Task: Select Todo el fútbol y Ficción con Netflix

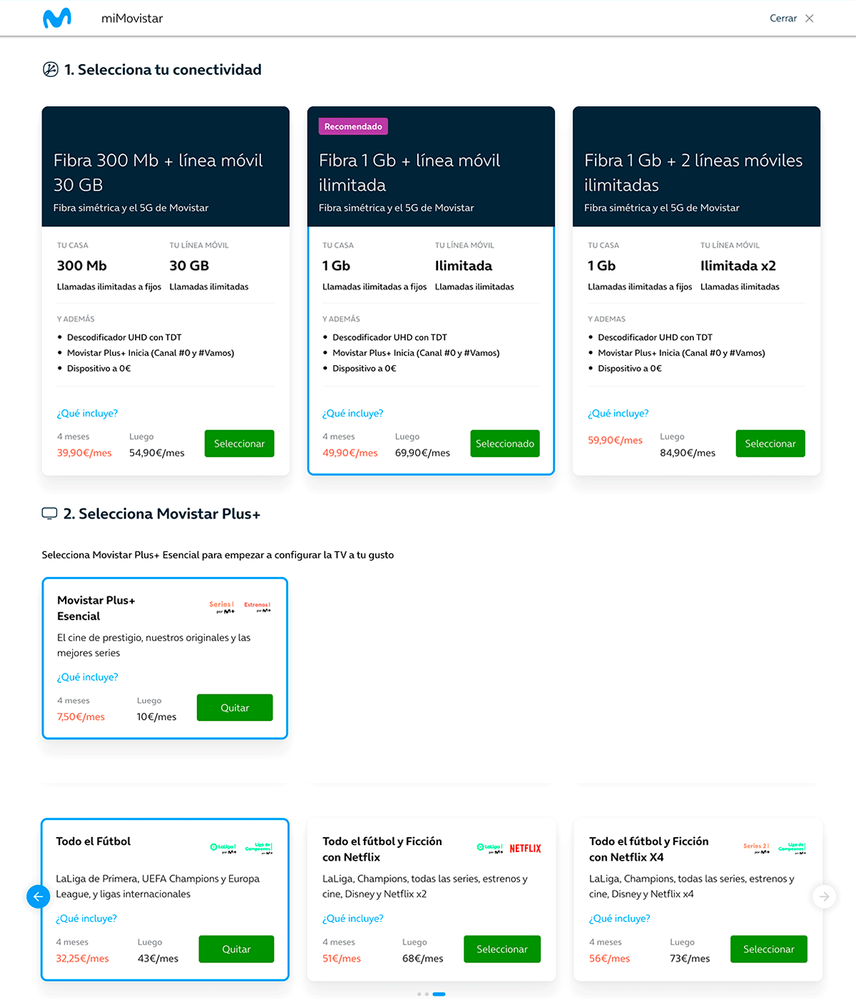Action: coord(502,949)
